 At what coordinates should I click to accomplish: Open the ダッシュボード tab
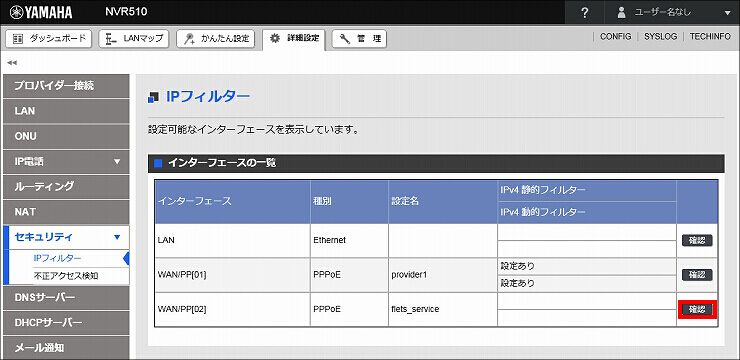(x=49, y=38)
